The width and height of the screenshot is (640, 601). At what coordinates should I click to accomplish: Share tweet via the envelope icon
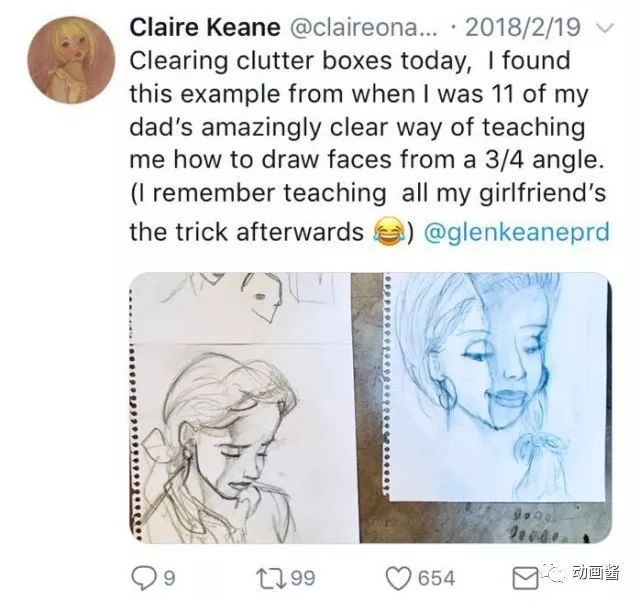click(525, 577)
